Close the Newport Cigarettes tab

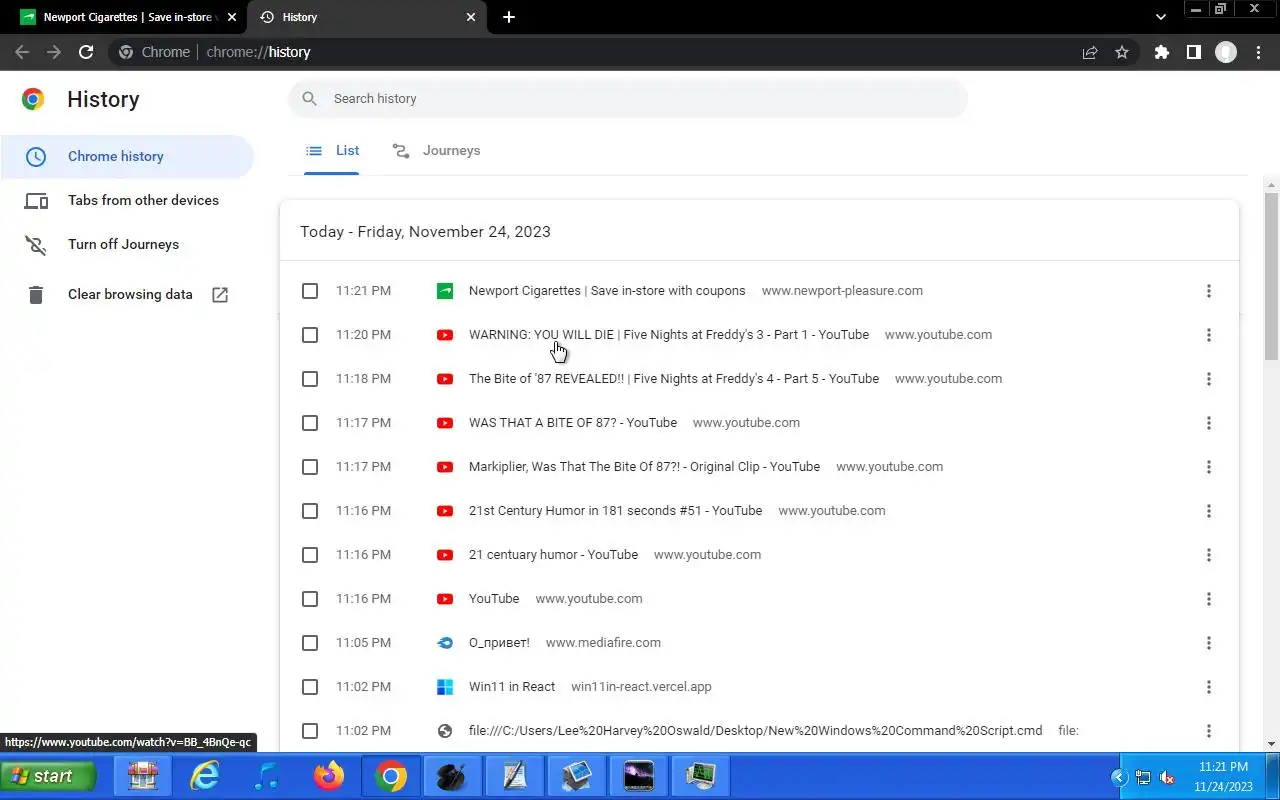(x=232, y=17)
